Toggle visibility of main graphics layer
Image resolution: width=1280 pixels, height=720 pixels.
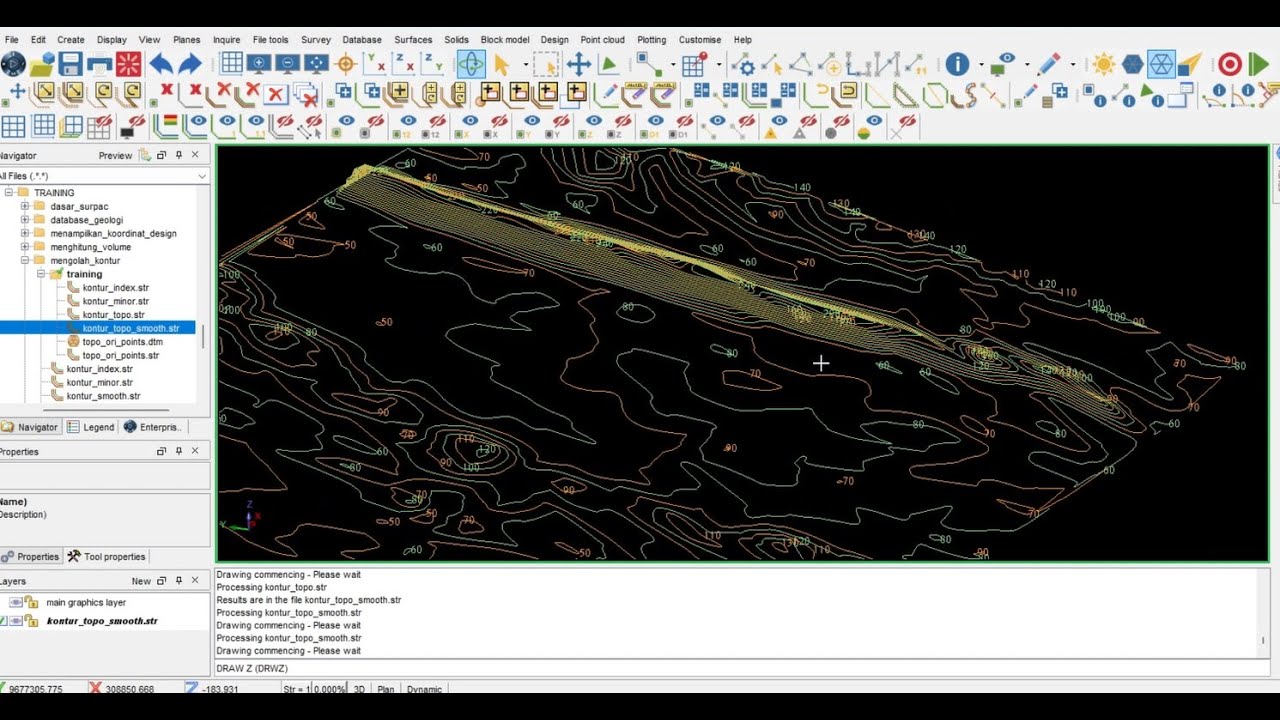(16, 602)
